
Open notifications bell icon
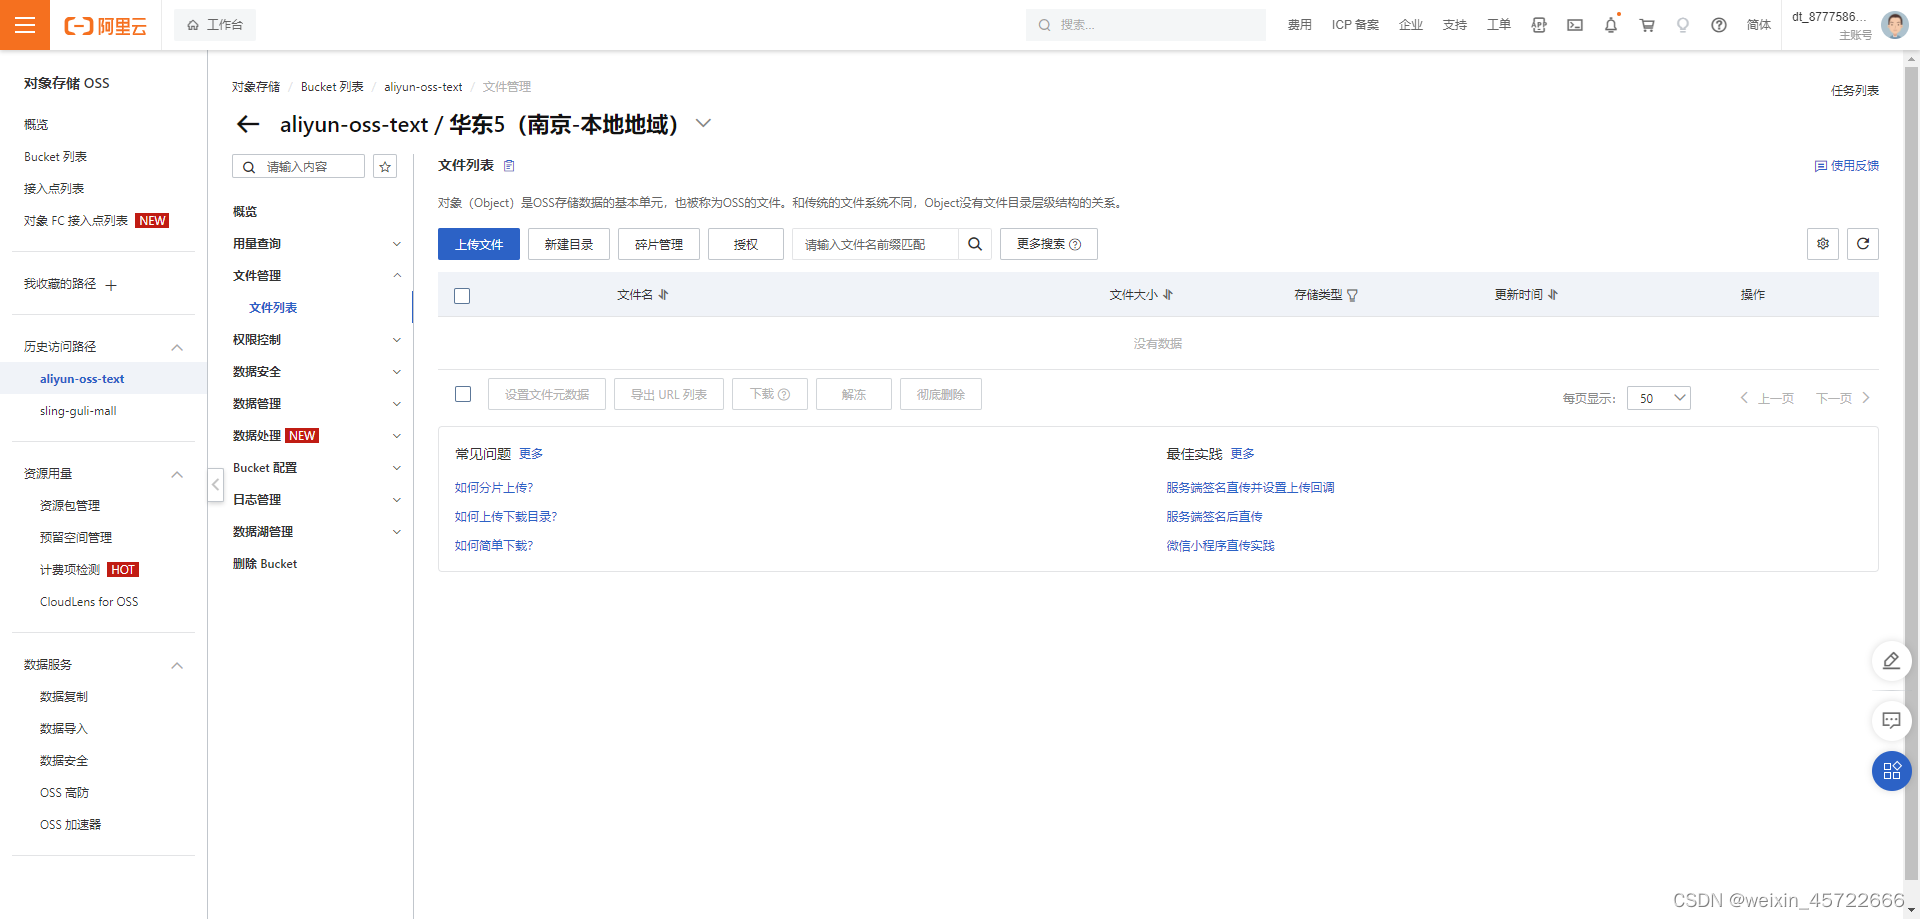1611,25
